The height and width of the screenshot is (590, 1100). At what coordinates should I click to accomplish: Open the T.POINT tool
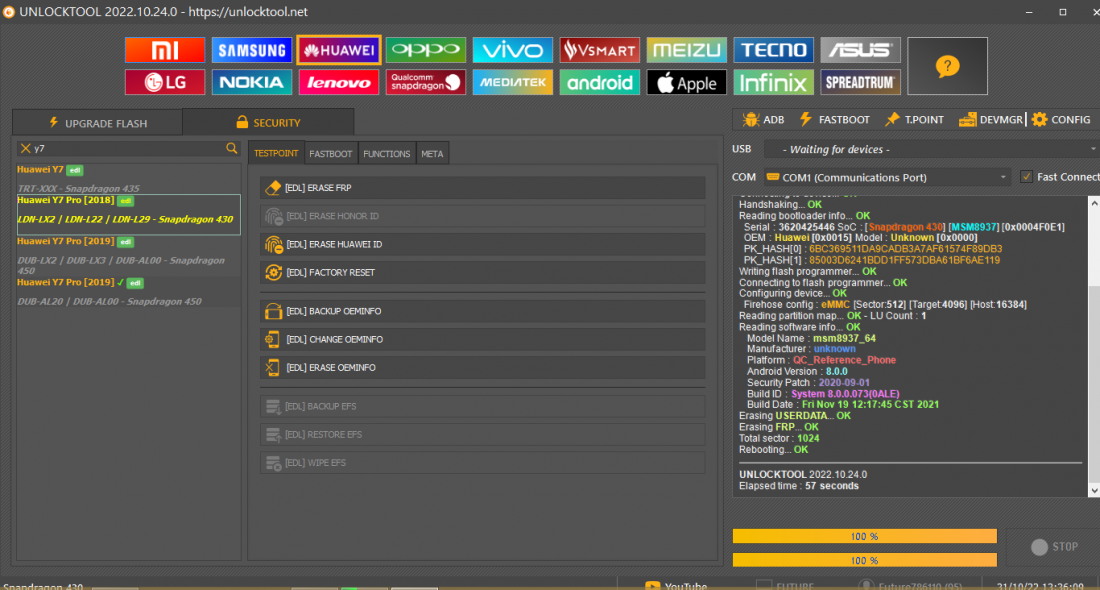(x=914, y=119)
